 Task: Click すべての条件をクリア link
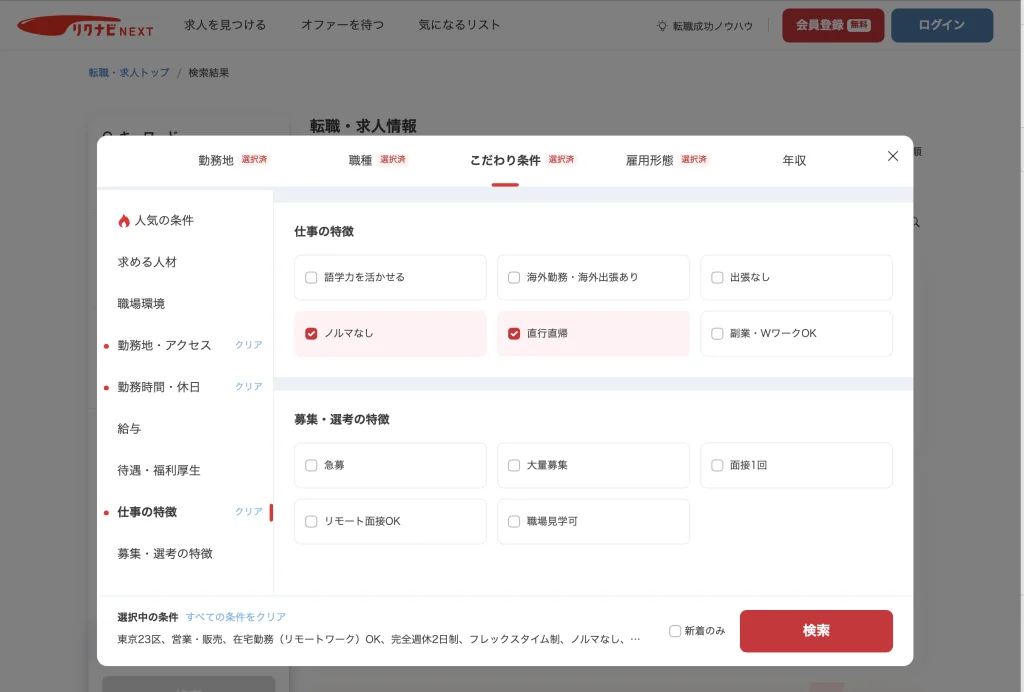coord(236,618)
